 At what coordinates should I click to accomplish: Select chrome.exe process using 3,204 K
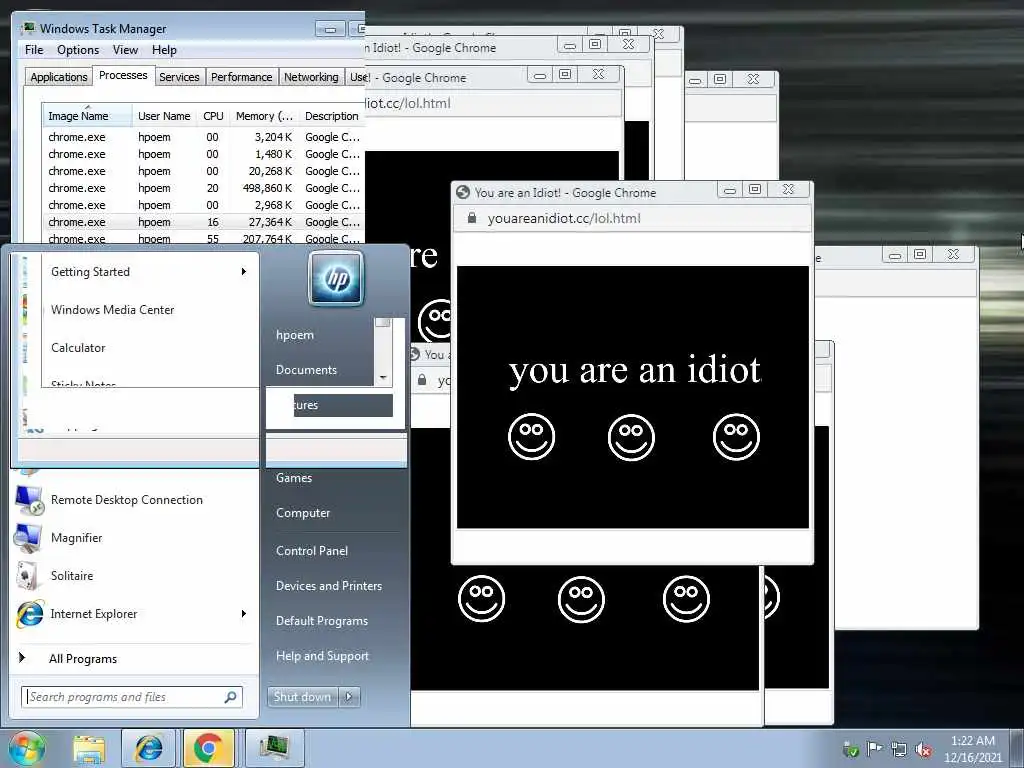[x=203, y=137]
